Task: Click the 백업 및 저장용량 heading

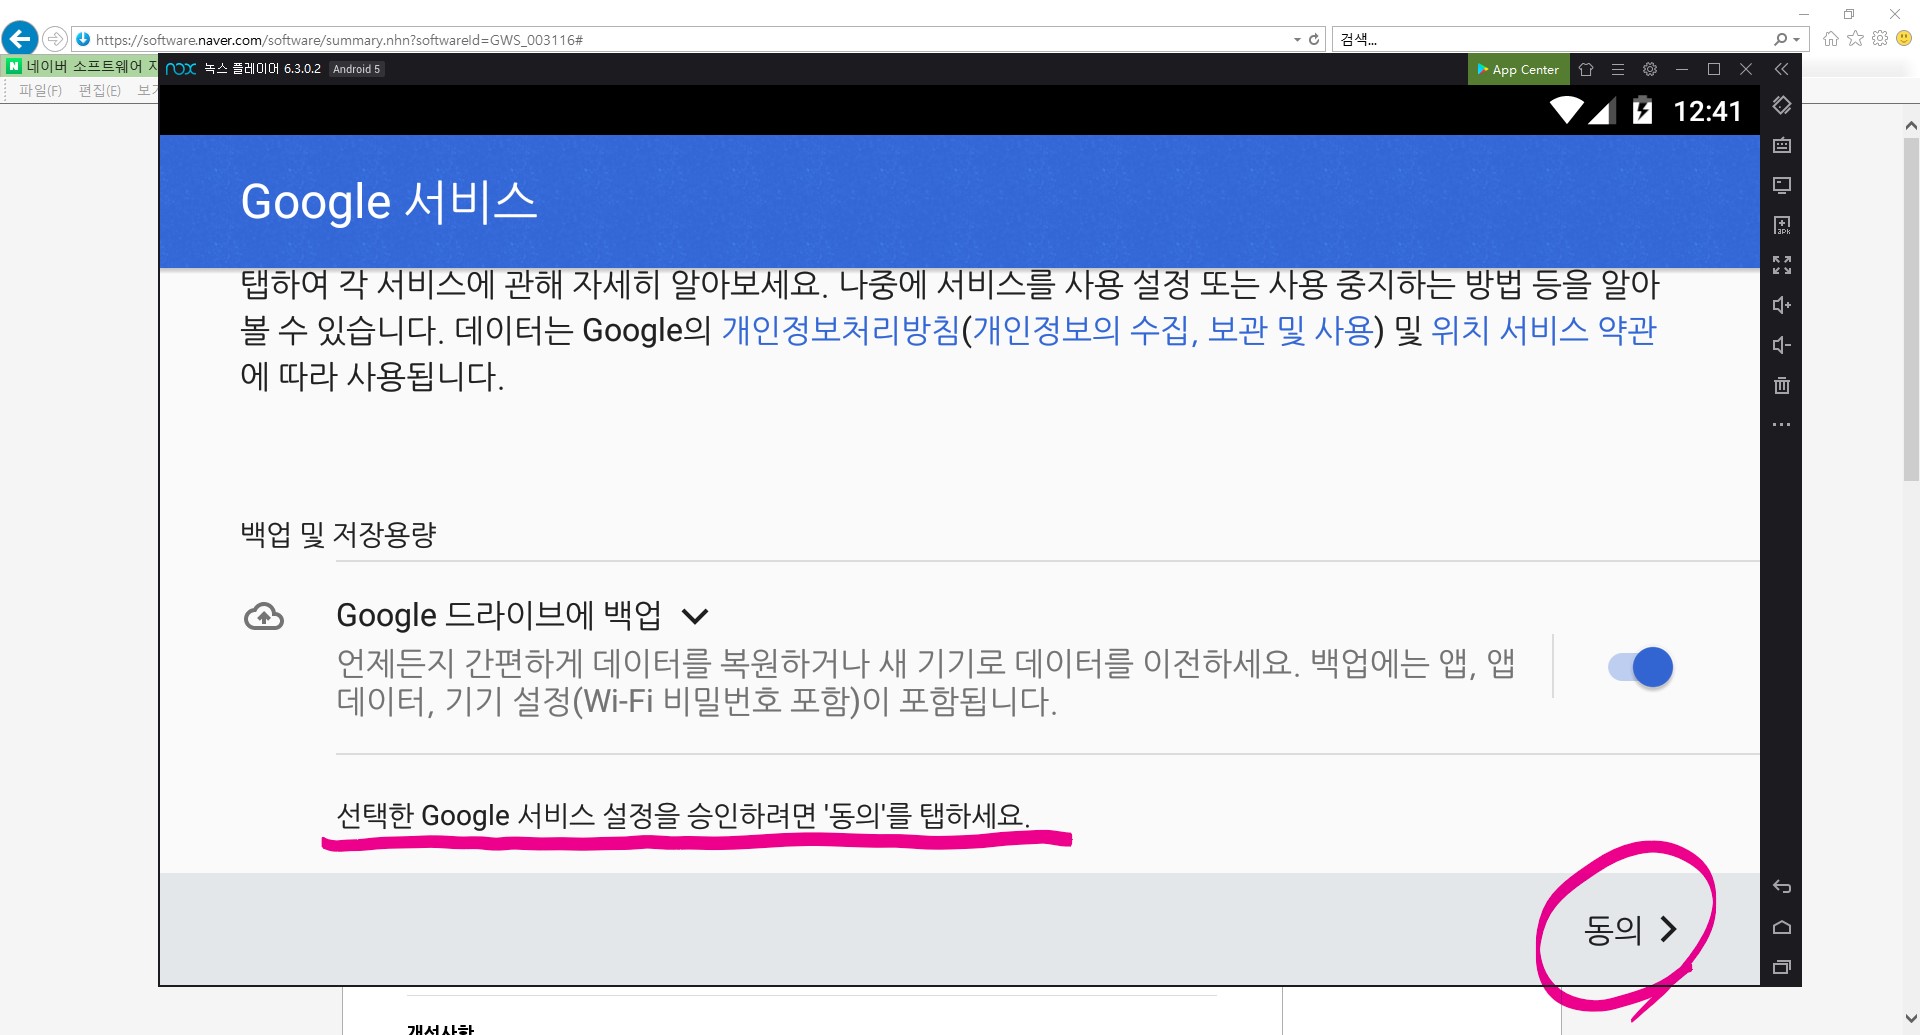Action: coord(339,534)
